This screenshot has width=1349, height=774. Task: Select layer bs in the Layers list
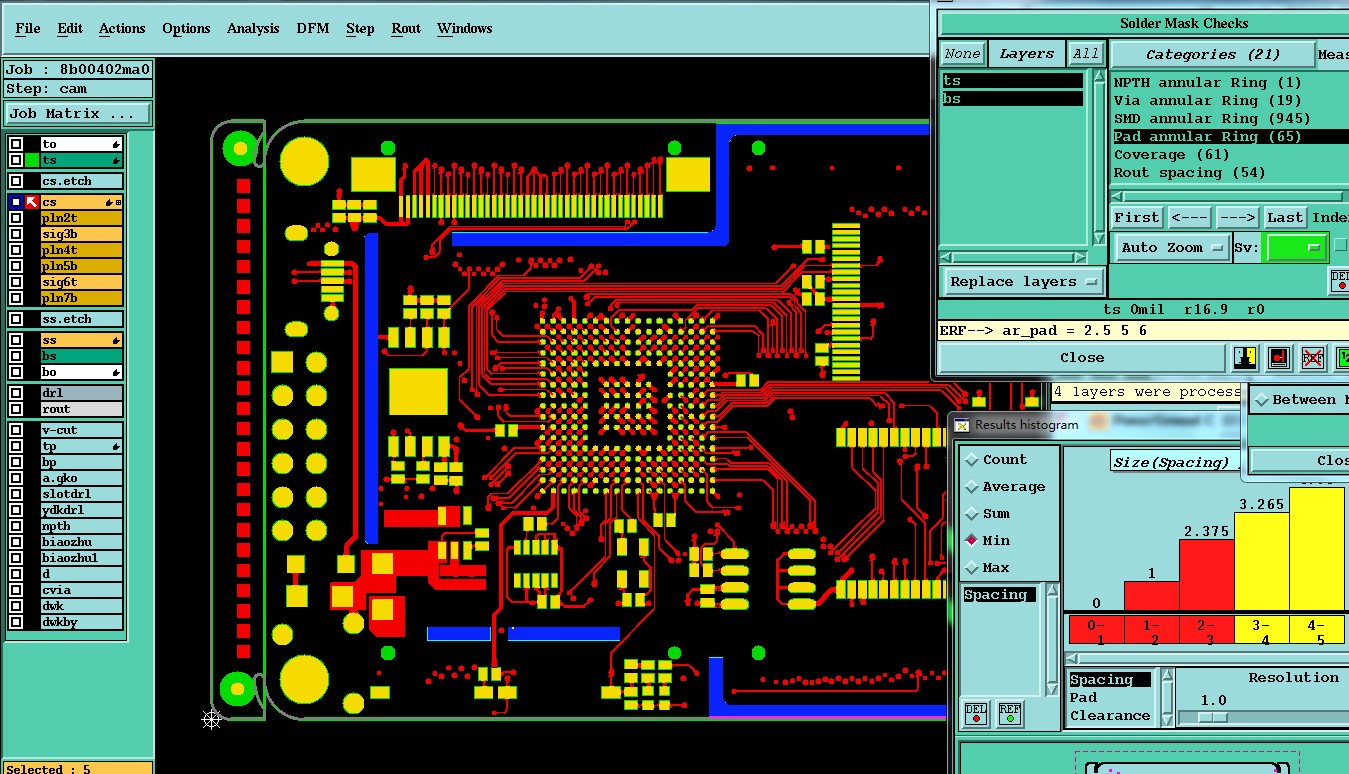point(1012,99)
